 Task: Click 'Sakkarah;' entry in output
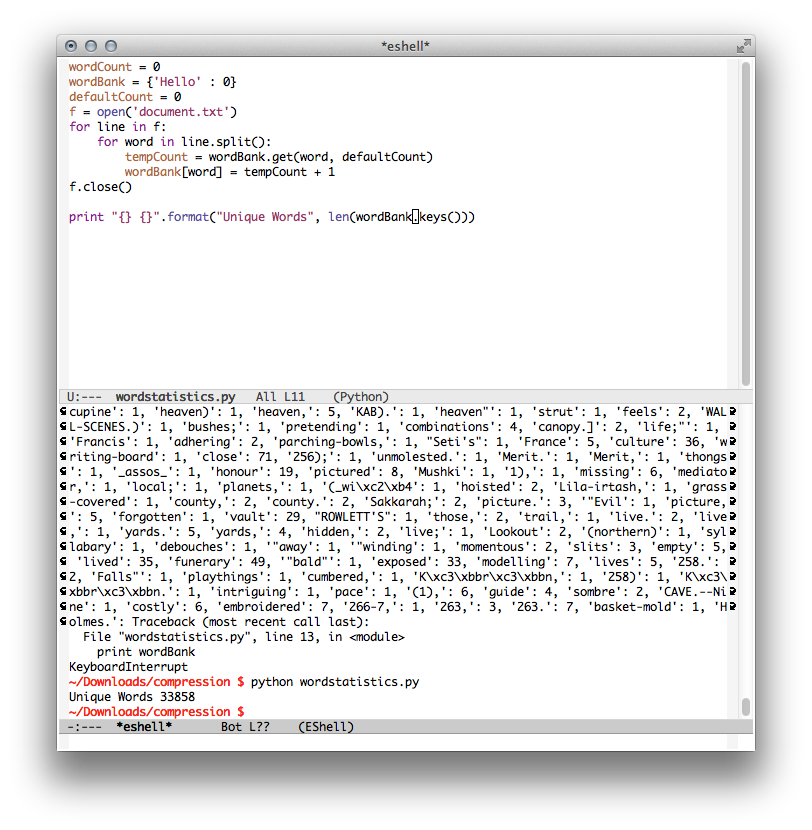[x=404, y=502]
